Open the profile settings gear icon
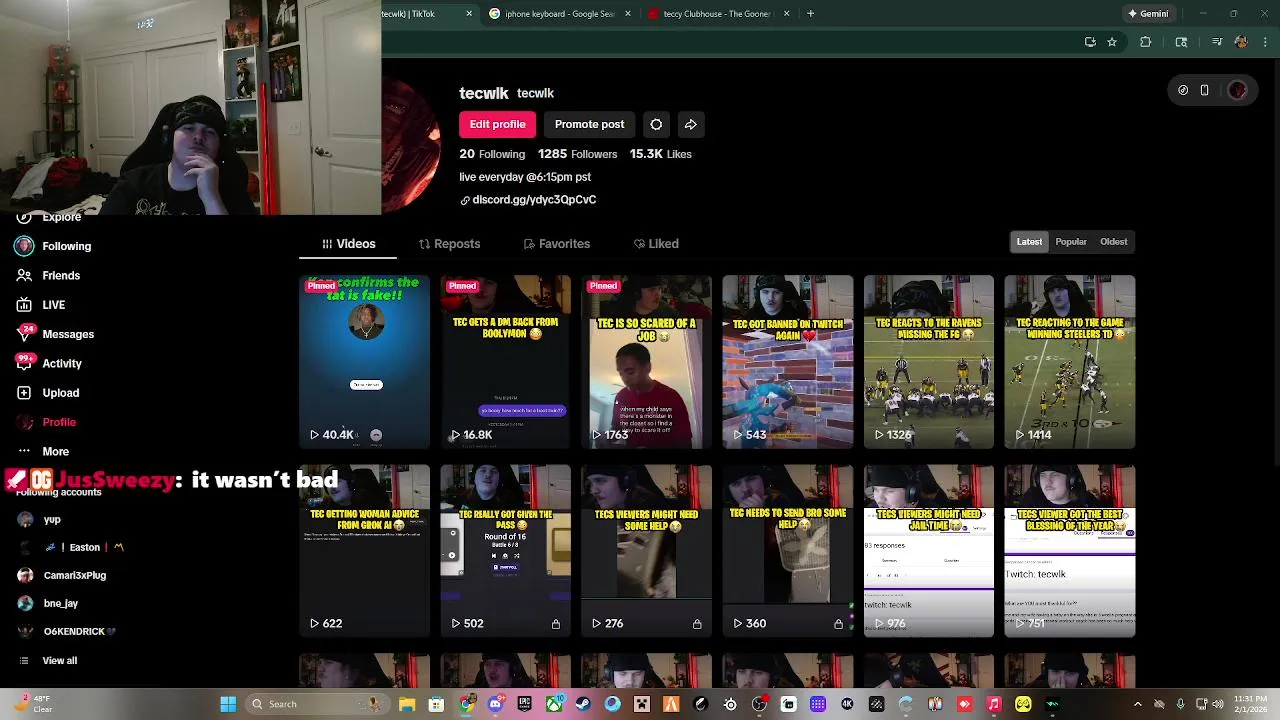The image size is (1280, 720). point(656,124)
